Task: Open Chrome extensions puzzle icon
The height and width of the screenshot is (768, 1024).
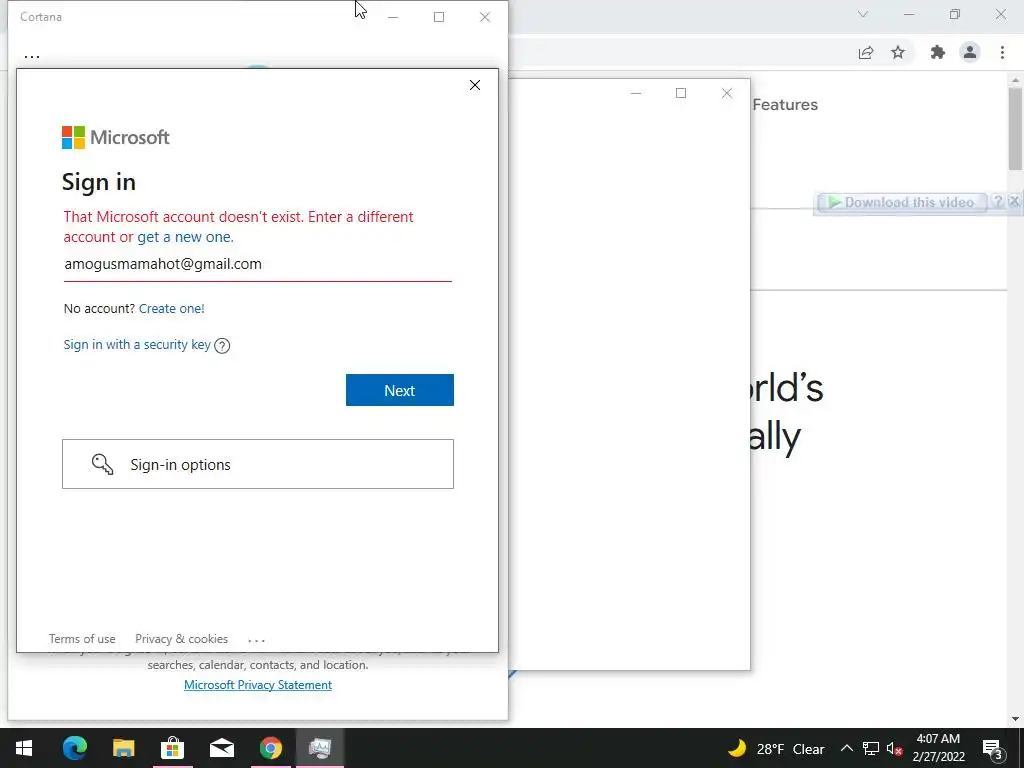Action: [x=938, y=52]
